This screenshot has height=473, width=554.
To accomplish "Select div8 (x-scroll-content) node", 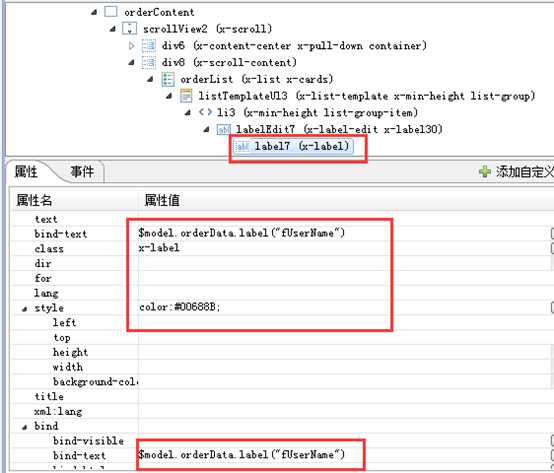I will click(x=229, y=63).
